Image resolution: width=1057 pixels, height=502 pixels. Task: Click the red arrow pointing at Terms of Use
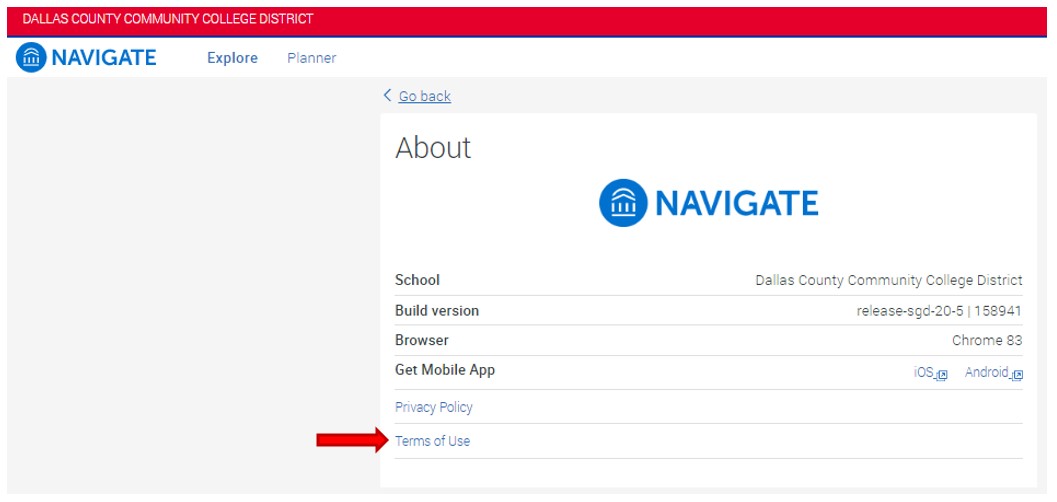[x=351, y=441]
